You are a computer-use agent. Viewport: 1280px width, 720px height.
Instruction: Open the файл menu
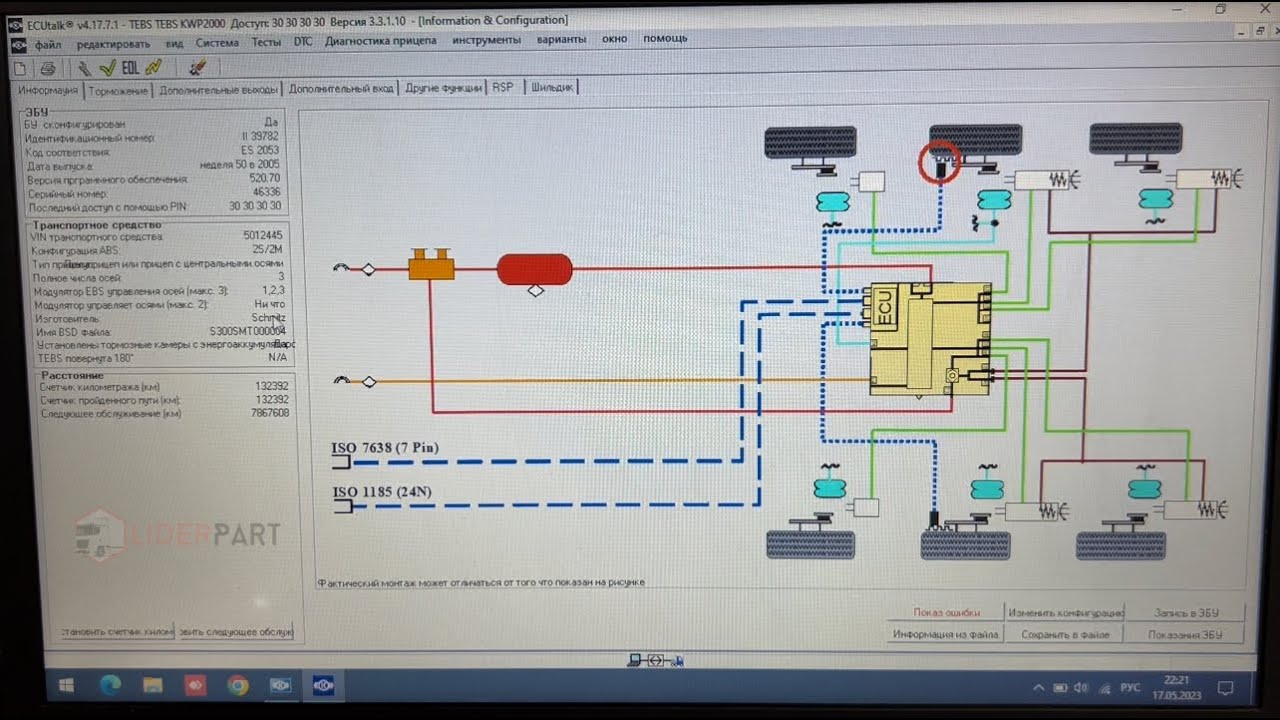[x=48, y=43]
